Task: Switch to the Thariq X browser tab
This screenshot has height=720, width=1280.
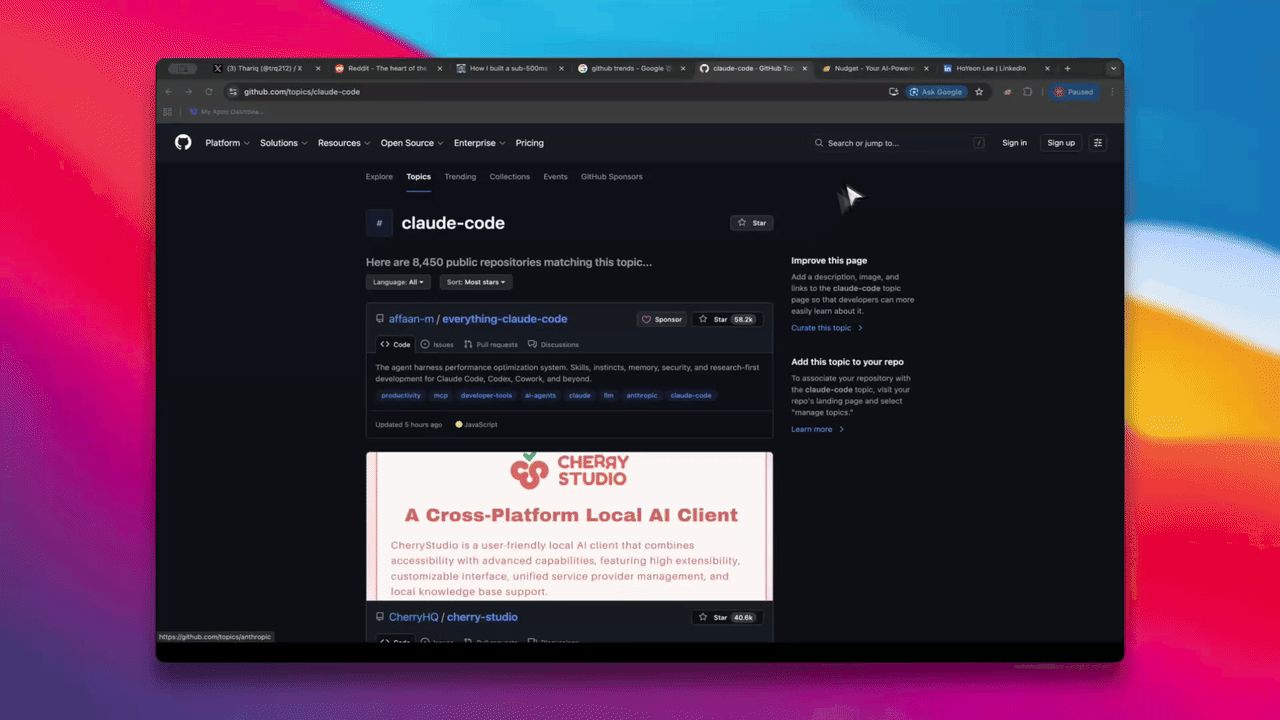Action: [264, 69]
